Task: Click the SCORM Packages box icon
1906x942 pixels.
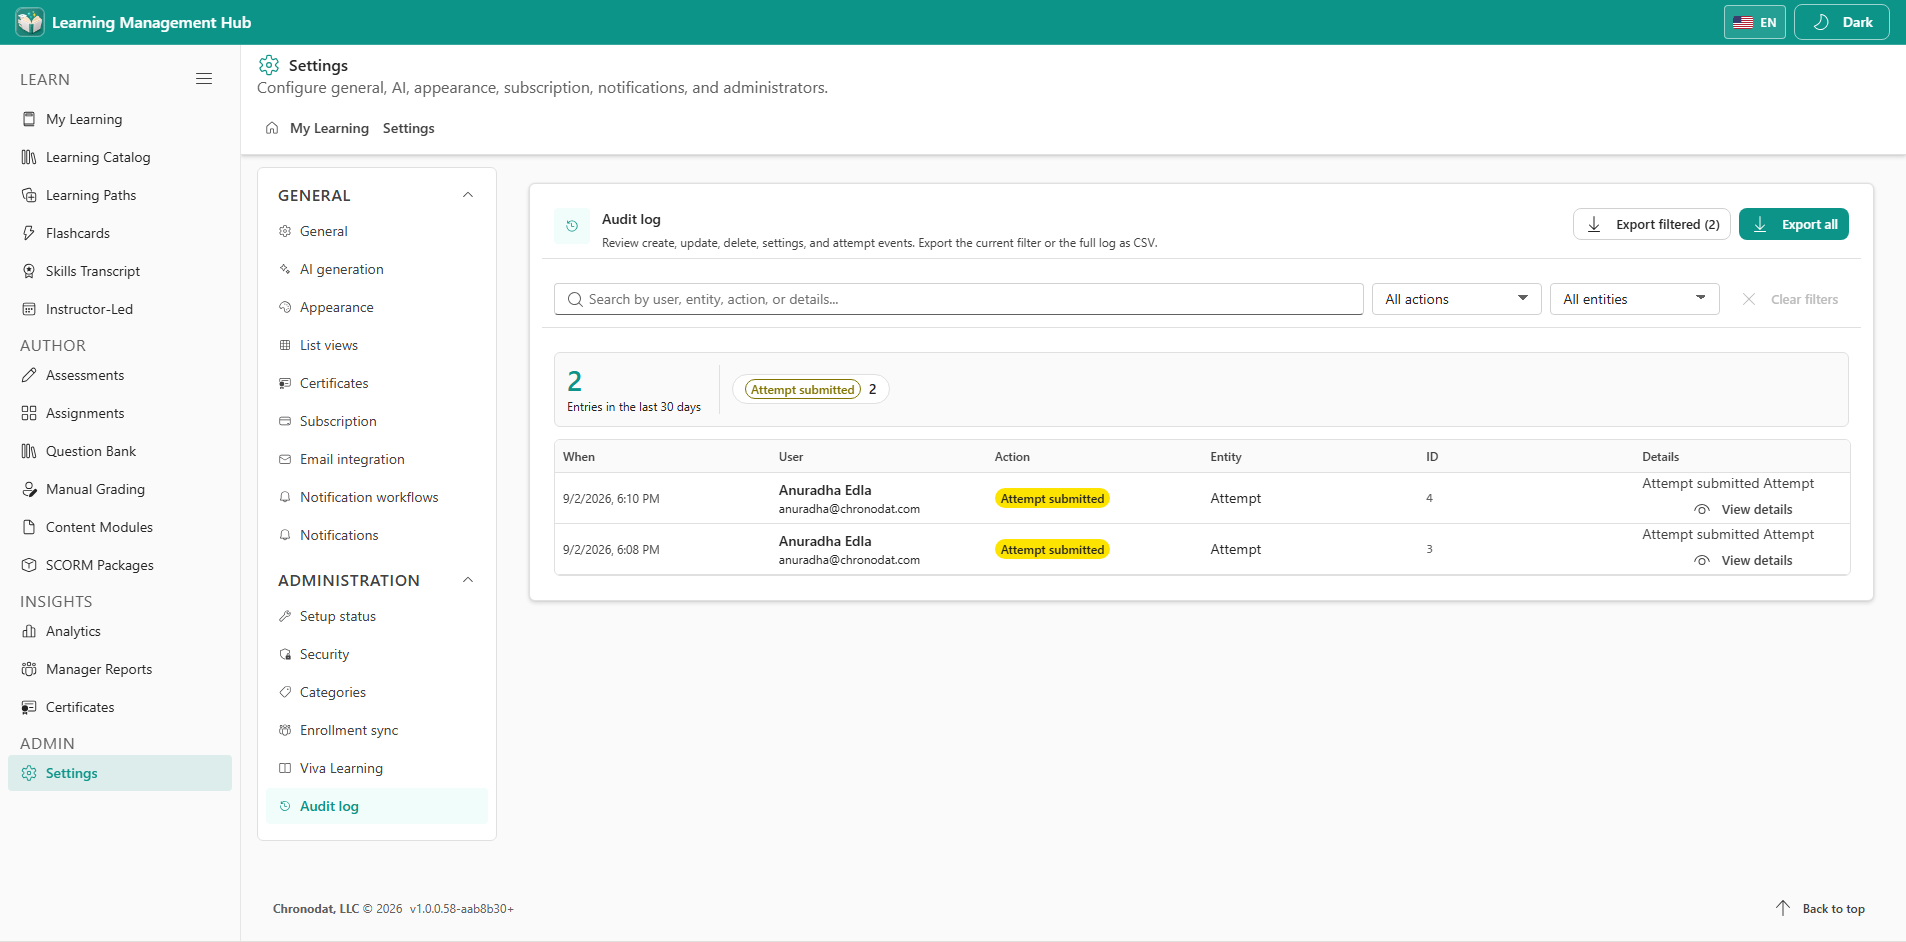Action: pos(29,565)
